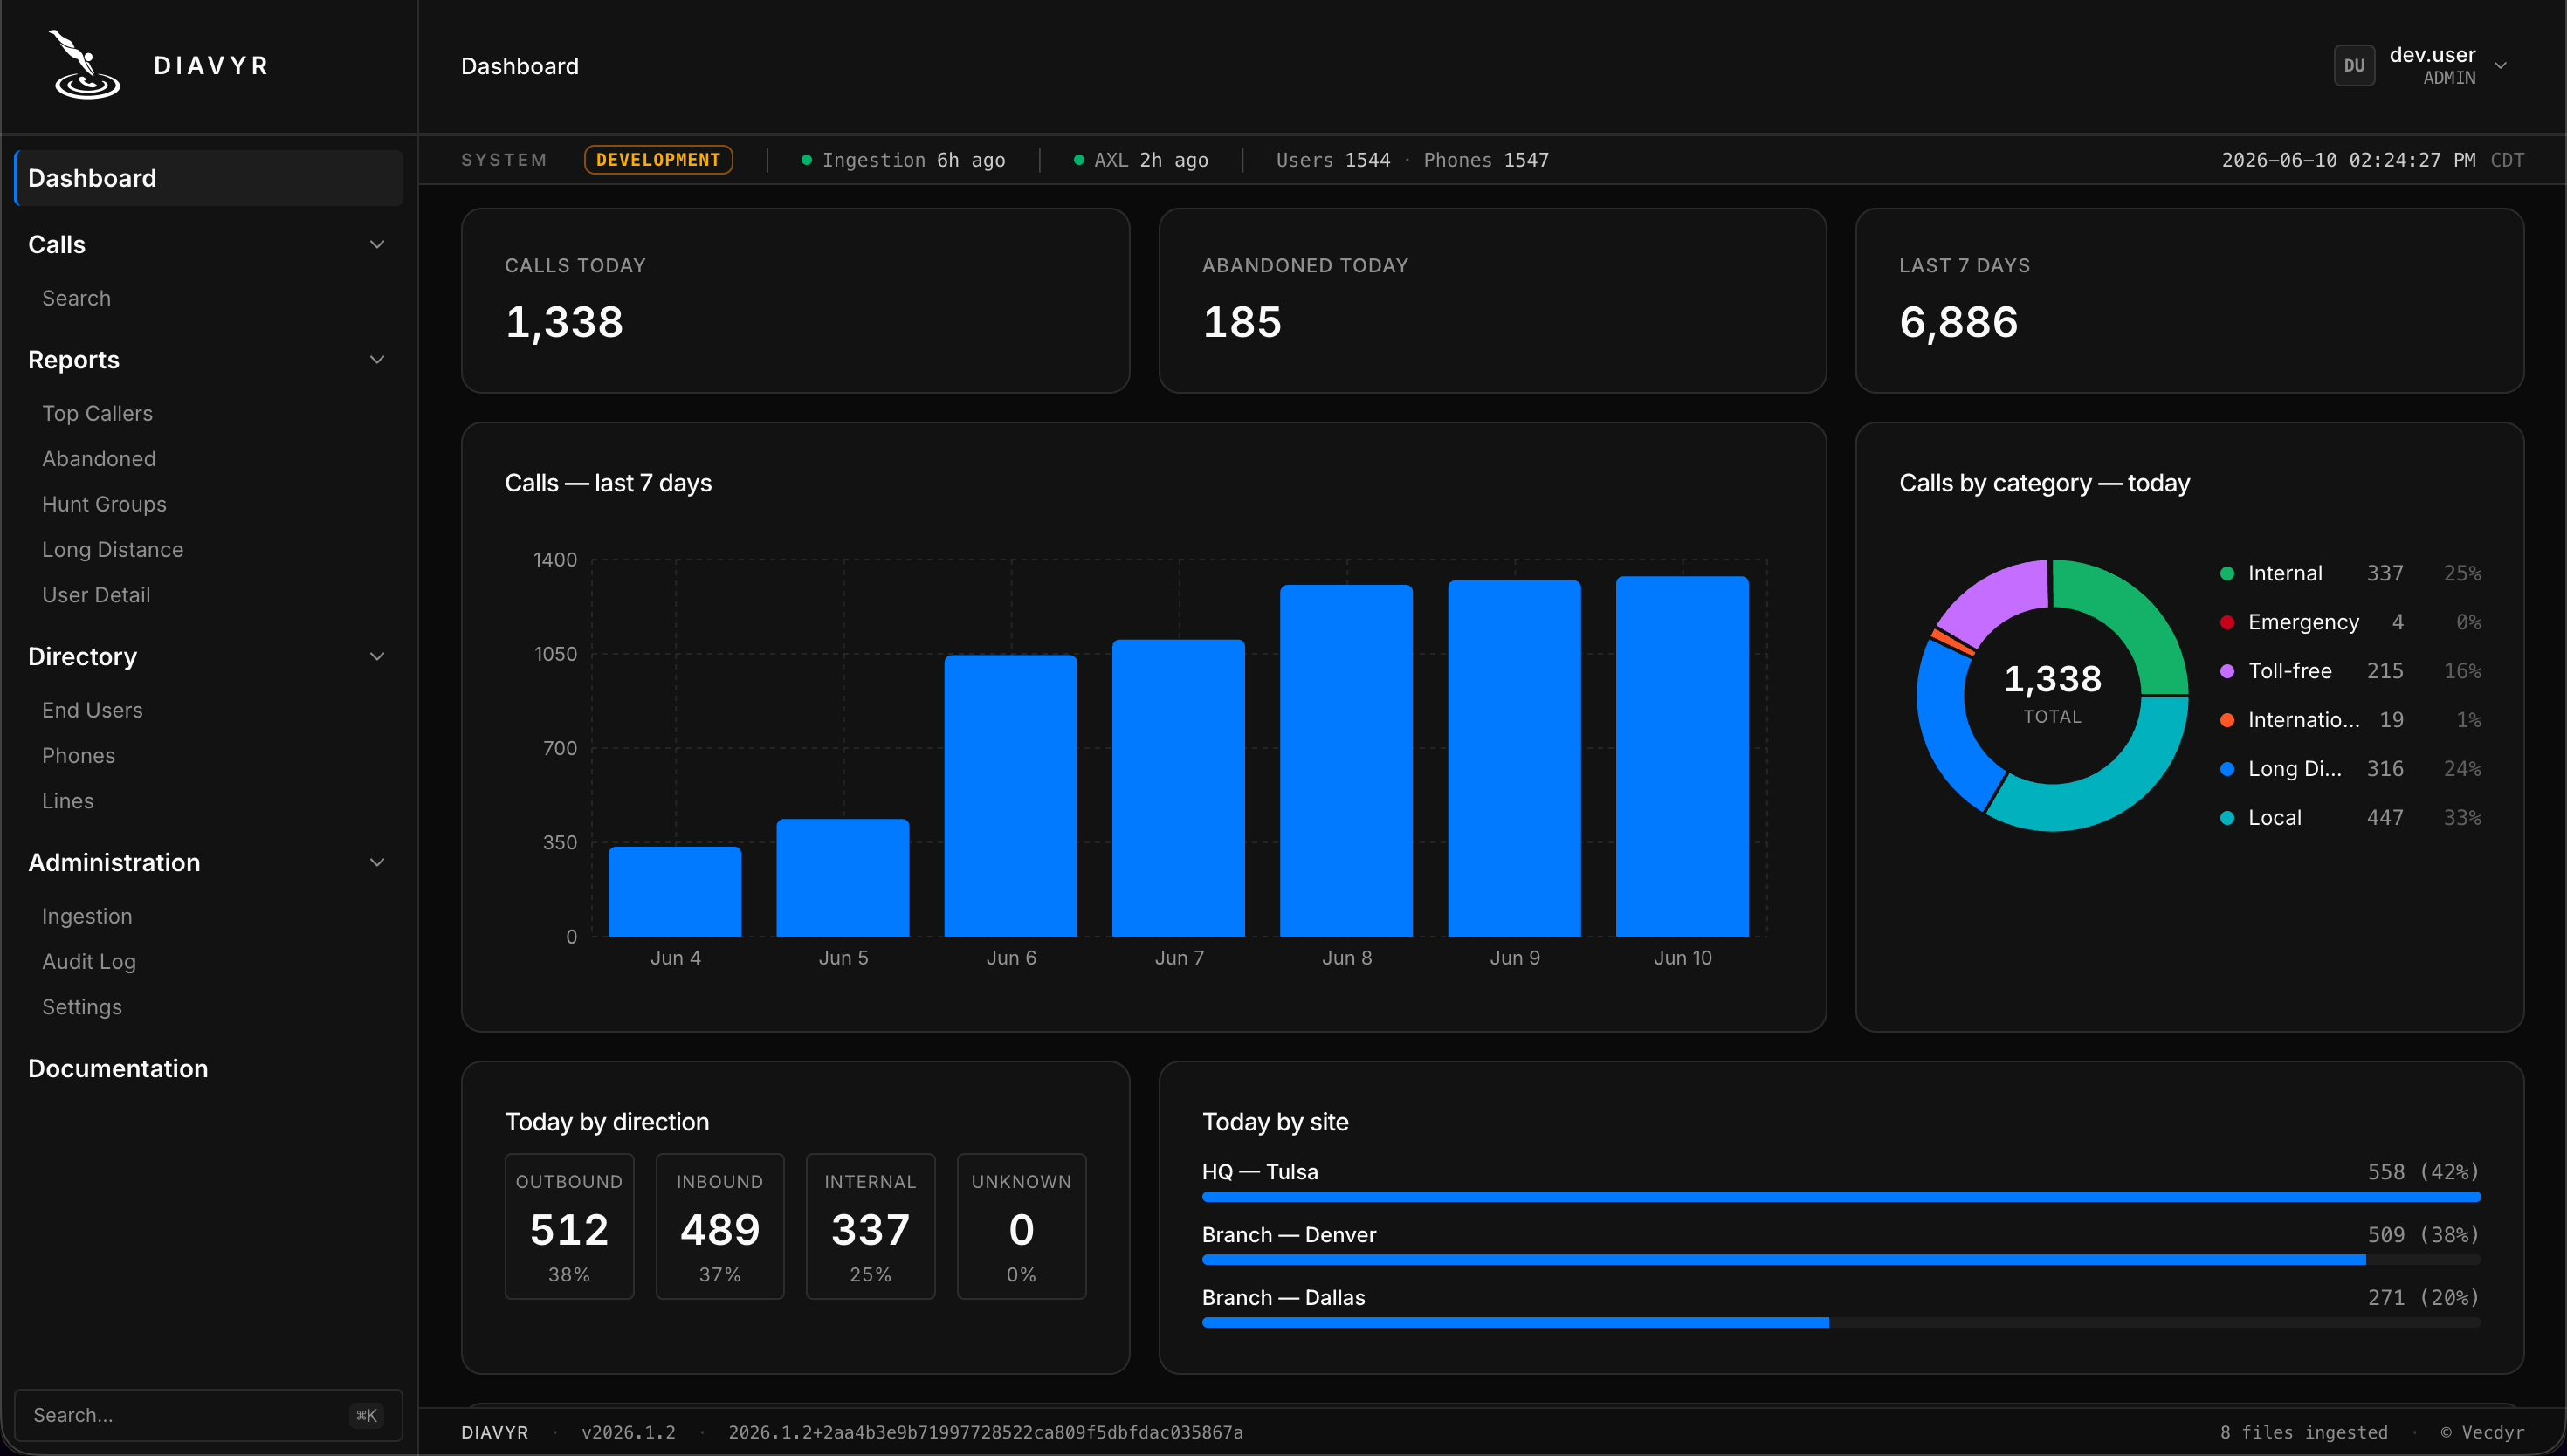Click the sidebar Search... input field
2567x1456 pixels.
pyautogui.click(x=209, y=1415)
